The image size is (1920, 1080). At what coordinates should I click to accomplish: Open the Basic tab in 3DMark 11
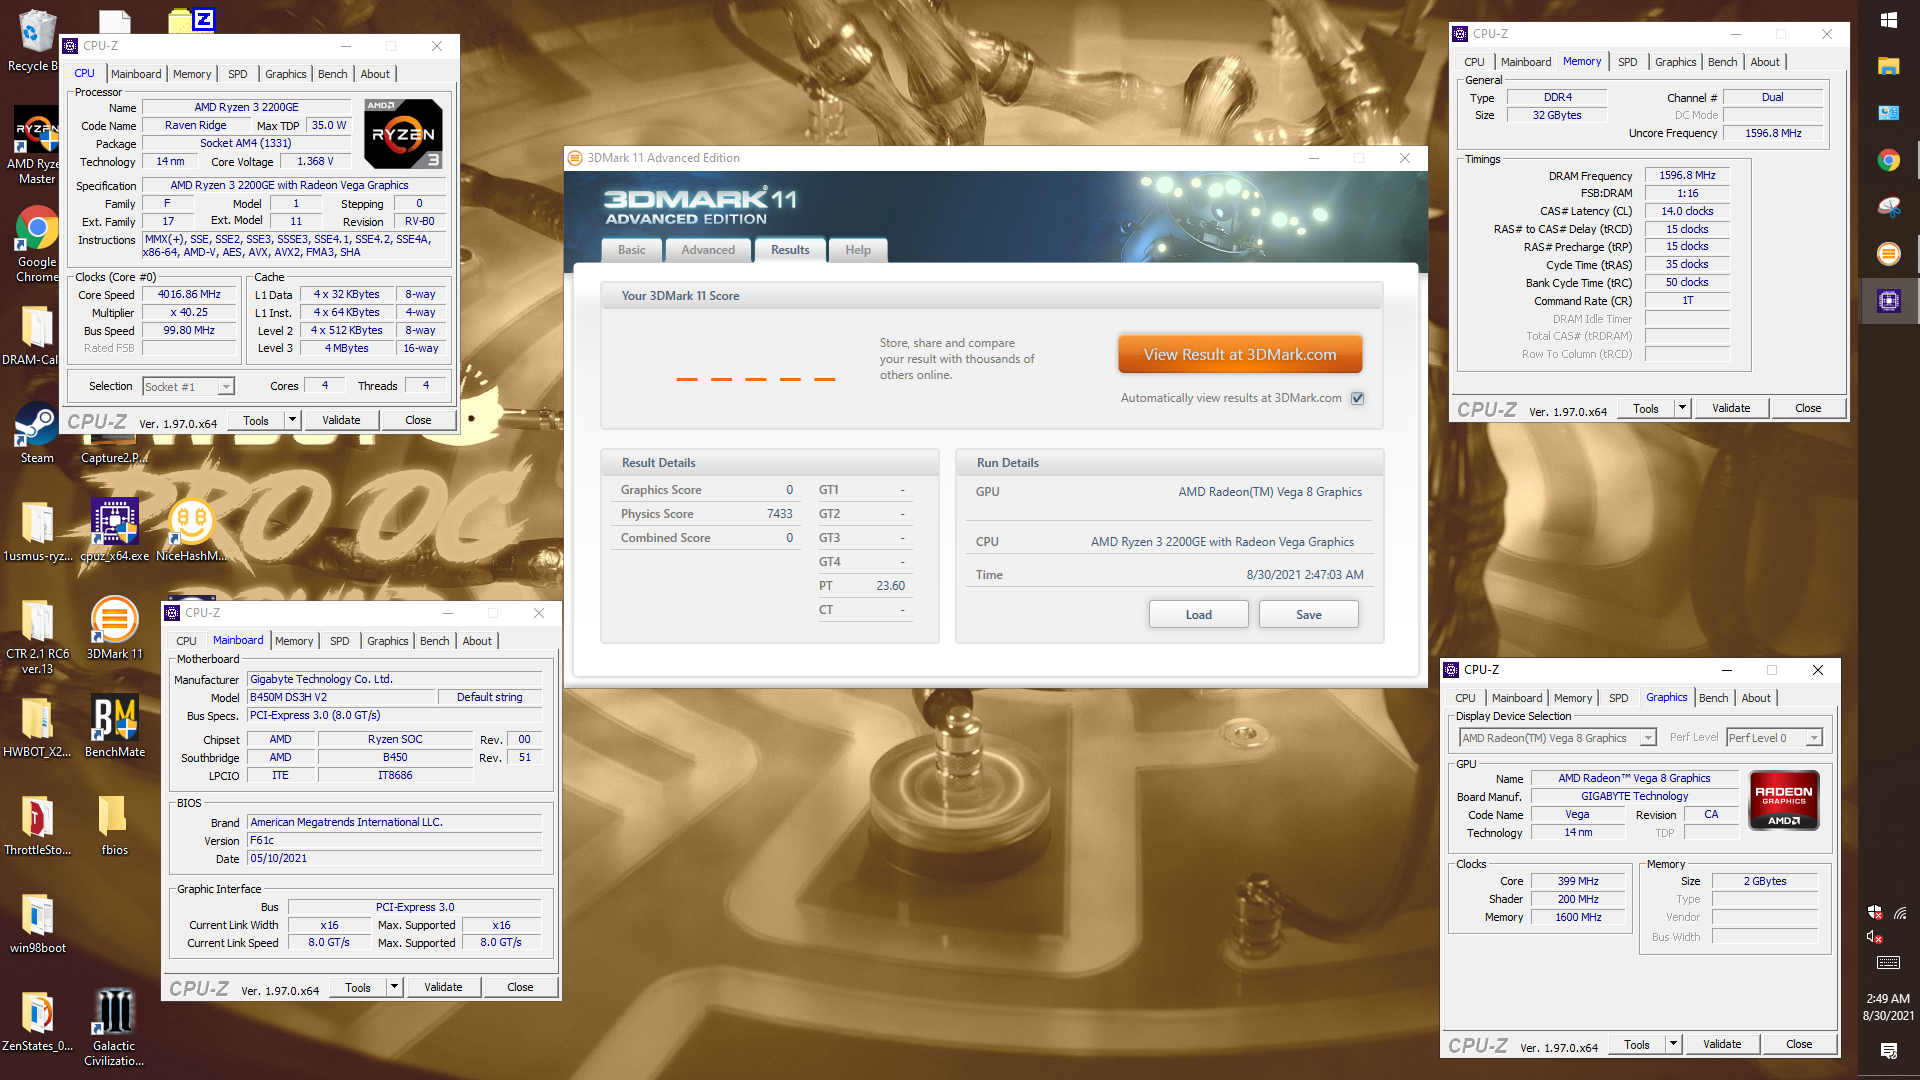(632, 250)
